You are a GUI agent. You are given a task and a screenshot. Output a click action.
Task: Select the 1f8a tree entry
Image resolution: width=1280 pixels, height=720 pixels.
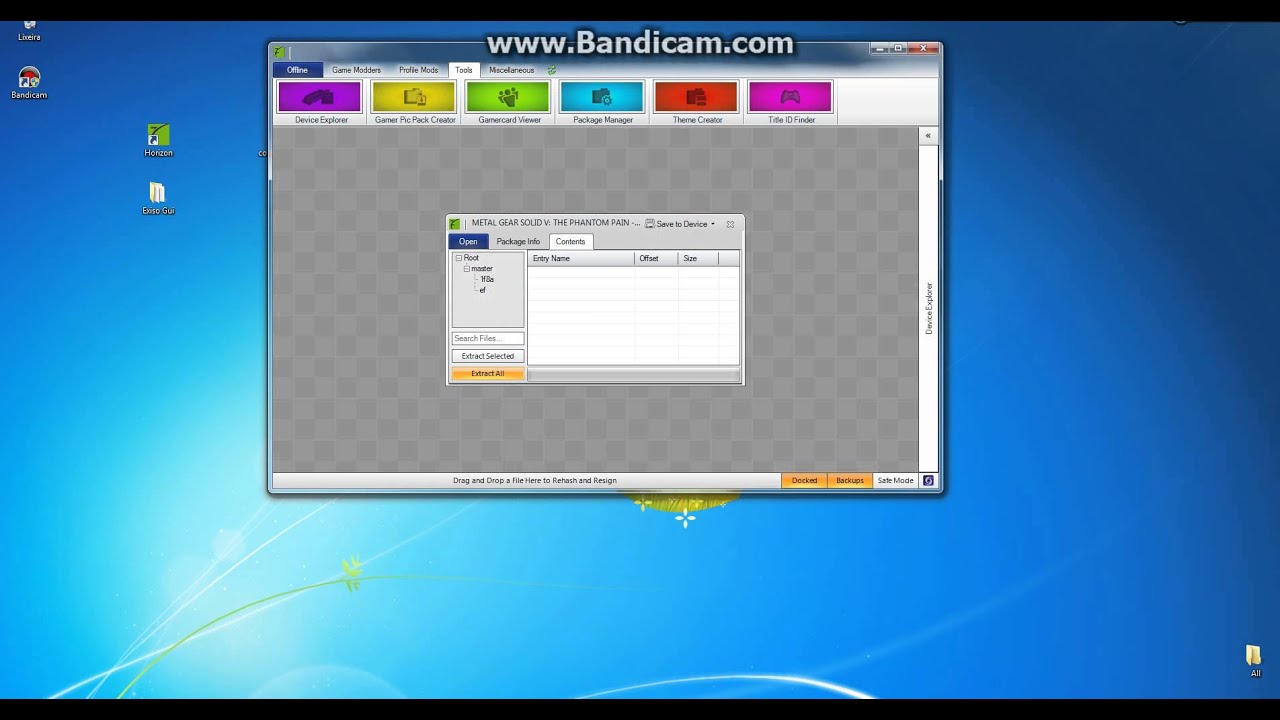tap(487, 280)
